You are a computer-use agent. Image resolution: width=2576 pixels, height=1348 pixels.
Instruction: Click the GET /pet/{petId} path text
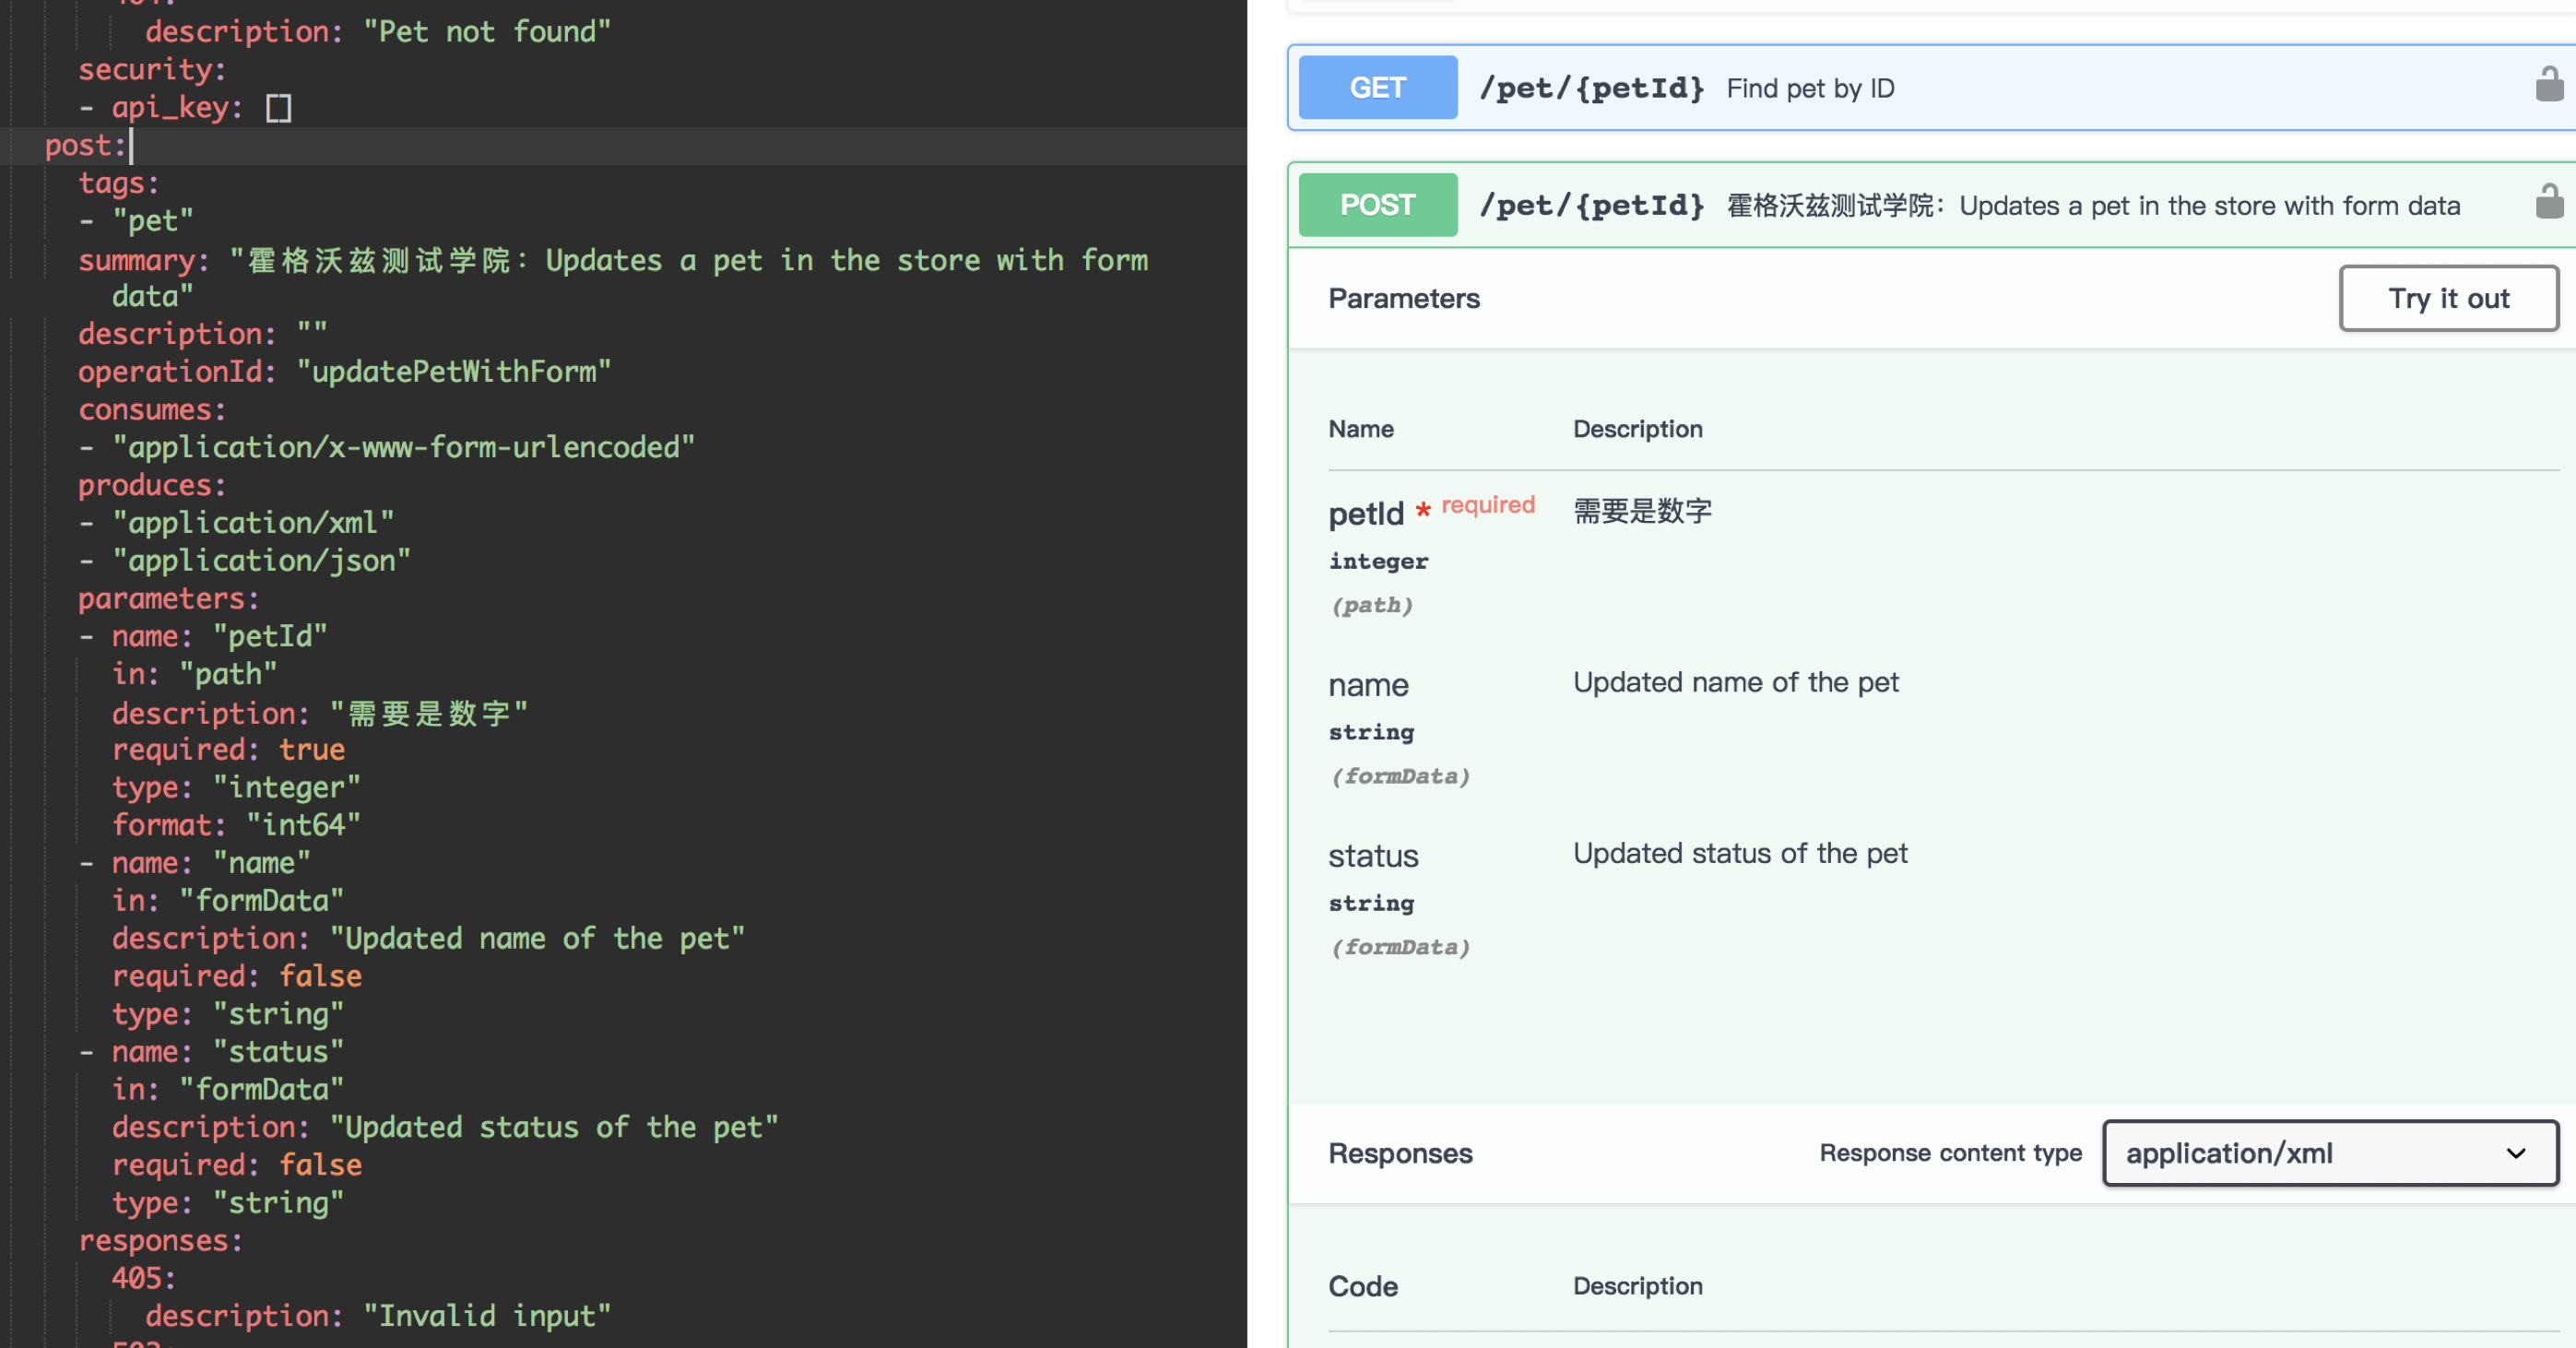(1591, 88)
